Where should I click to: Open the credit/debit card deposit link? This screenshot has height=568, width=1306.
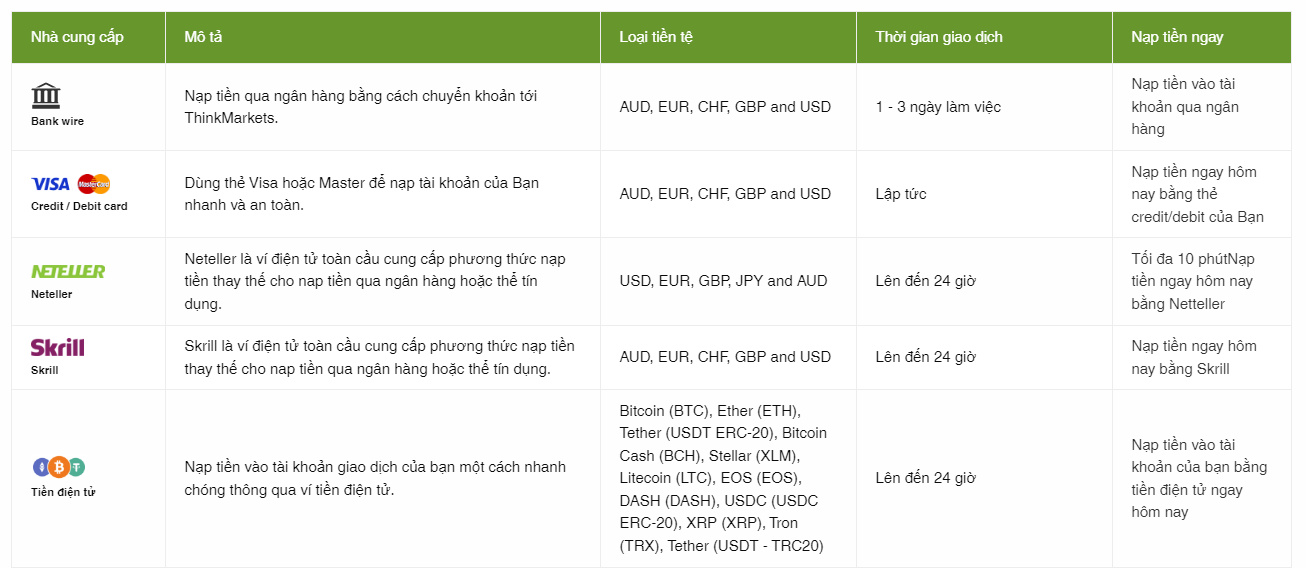coord(1198,194)
